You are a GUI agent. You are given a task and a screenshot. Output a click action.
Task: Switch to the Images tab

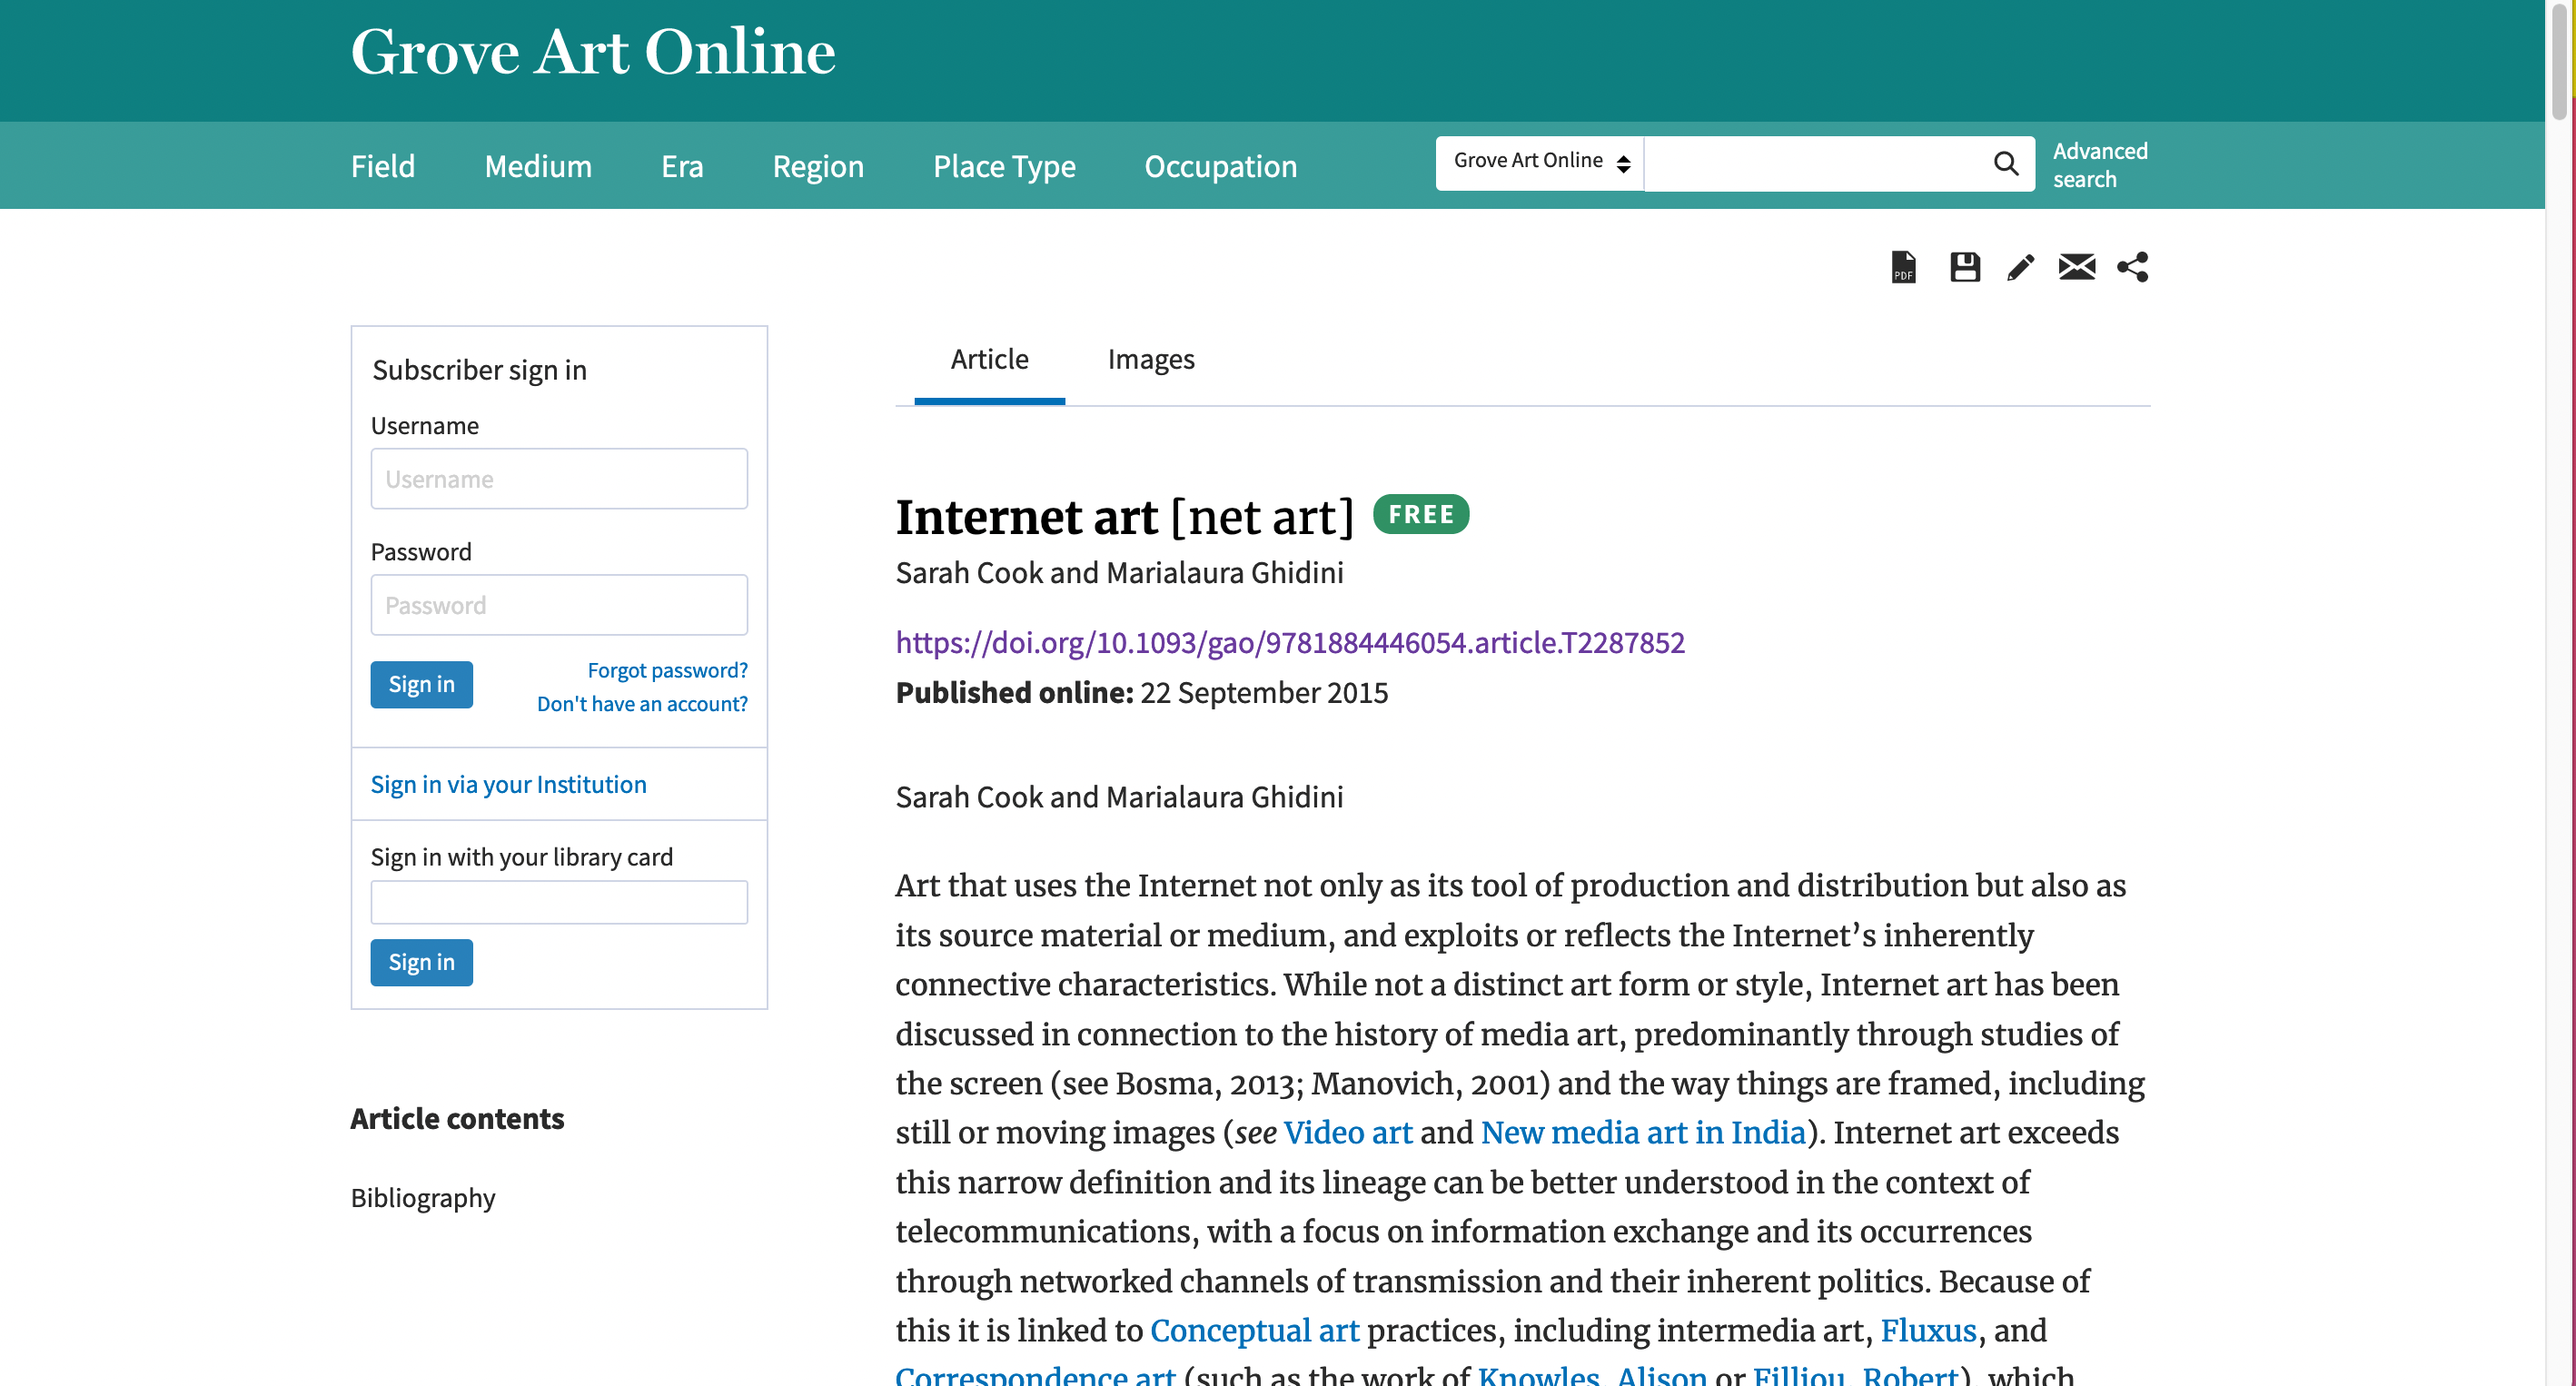coord(1150,359)
